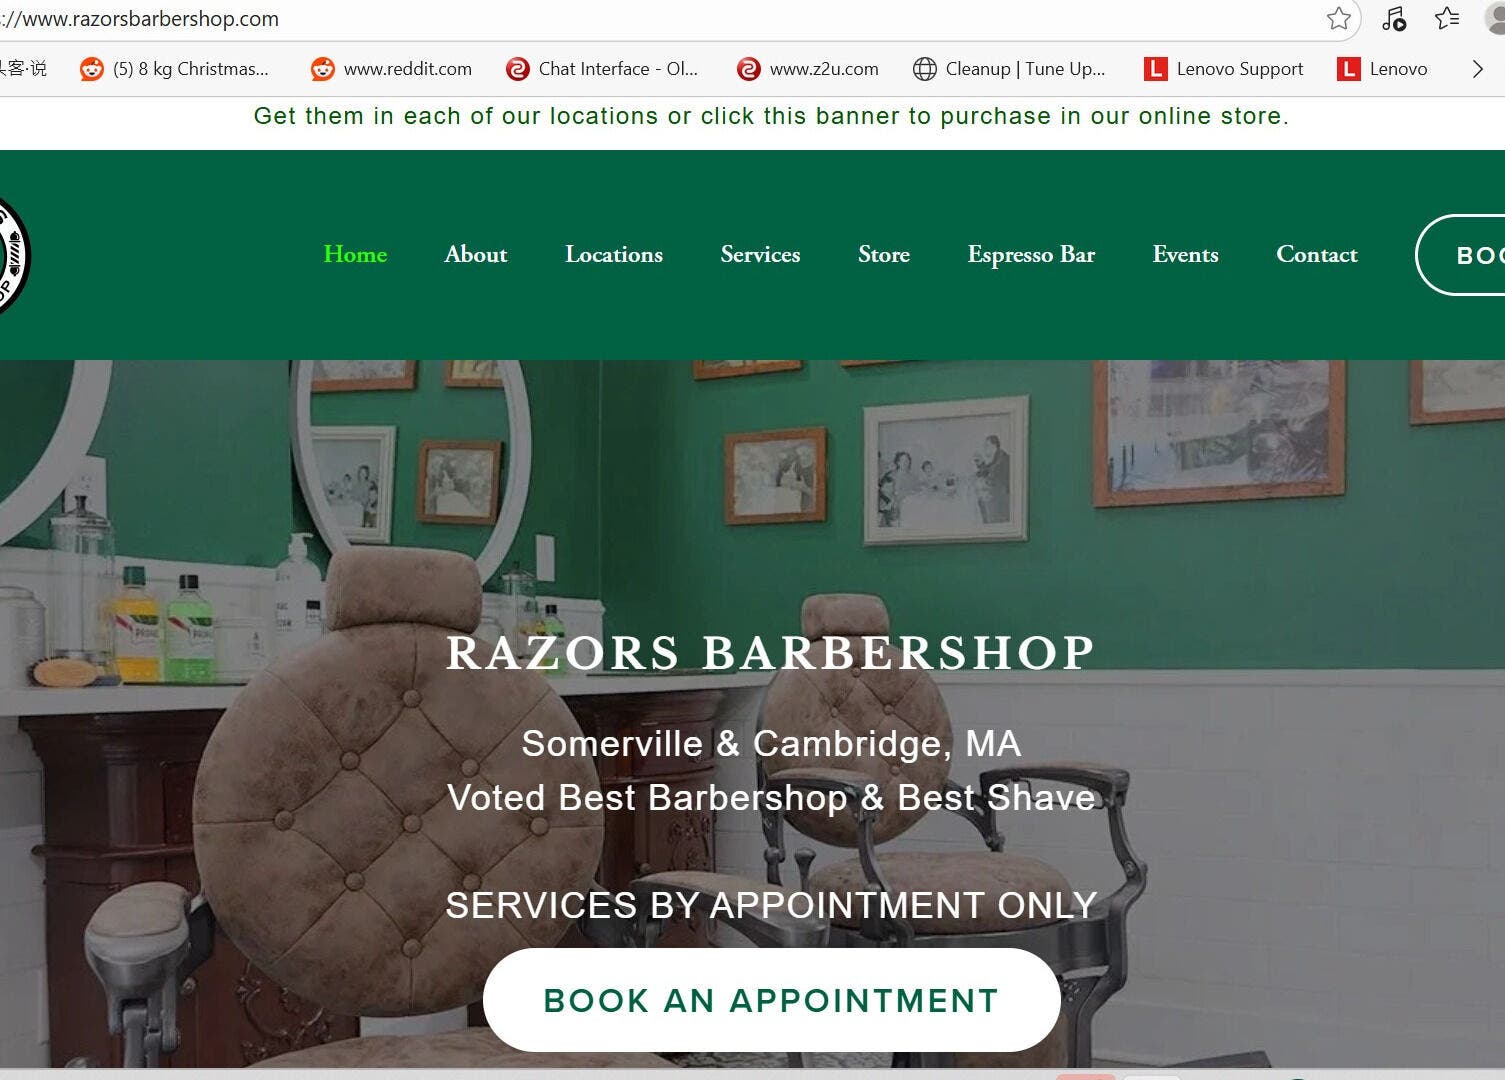Go to the Events page
The height and width of the screenshot is (1080, 1505).
[1185, 254]
